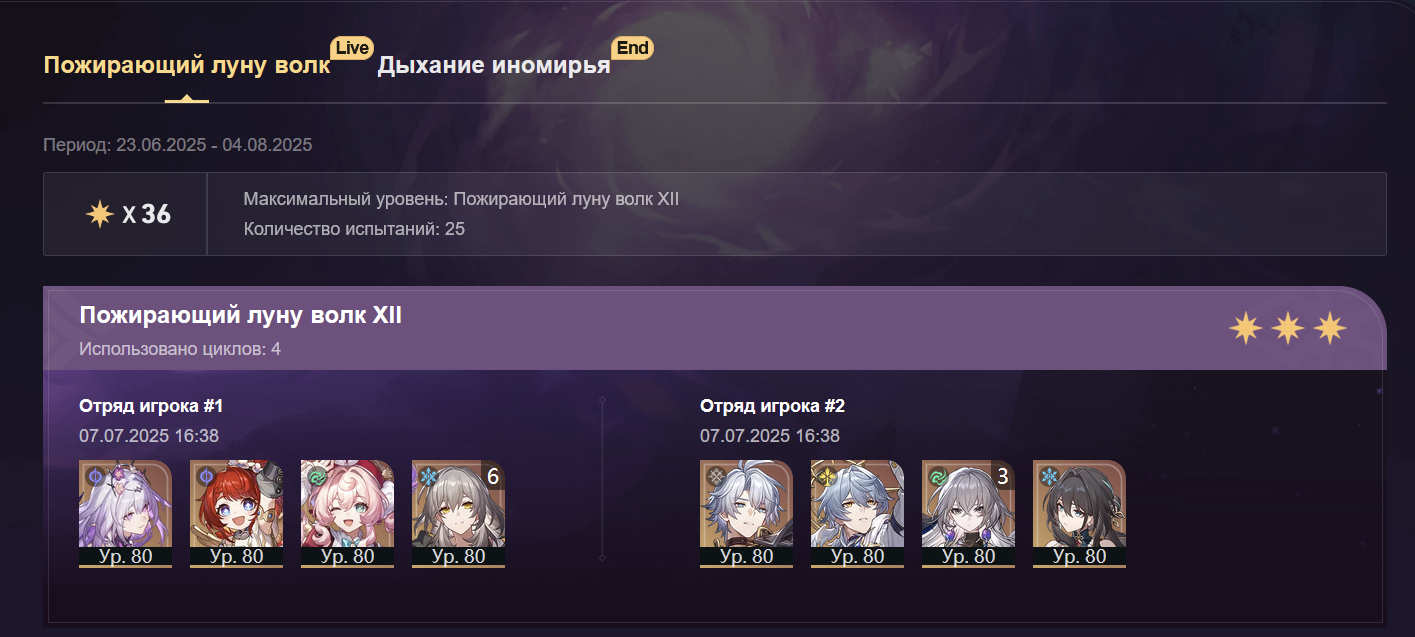Click the Live badge
1415x637 pixels.
[352, 48]
